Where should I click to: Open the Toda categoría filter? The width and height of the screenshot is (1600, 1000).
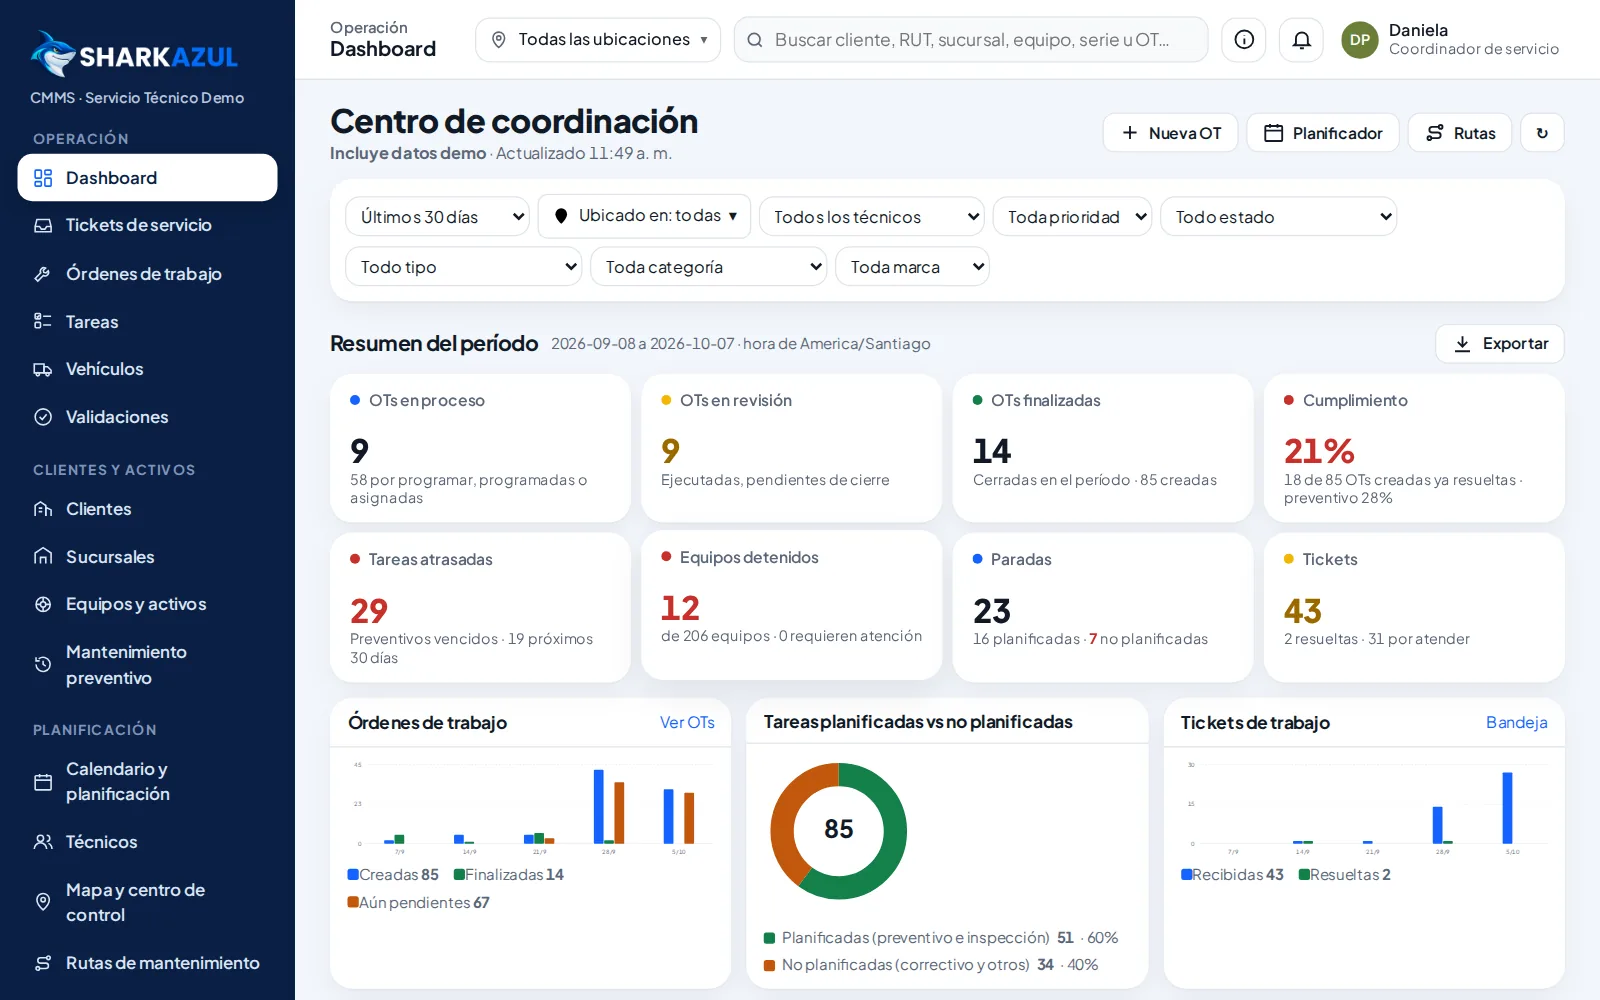(x=709, y=267)
